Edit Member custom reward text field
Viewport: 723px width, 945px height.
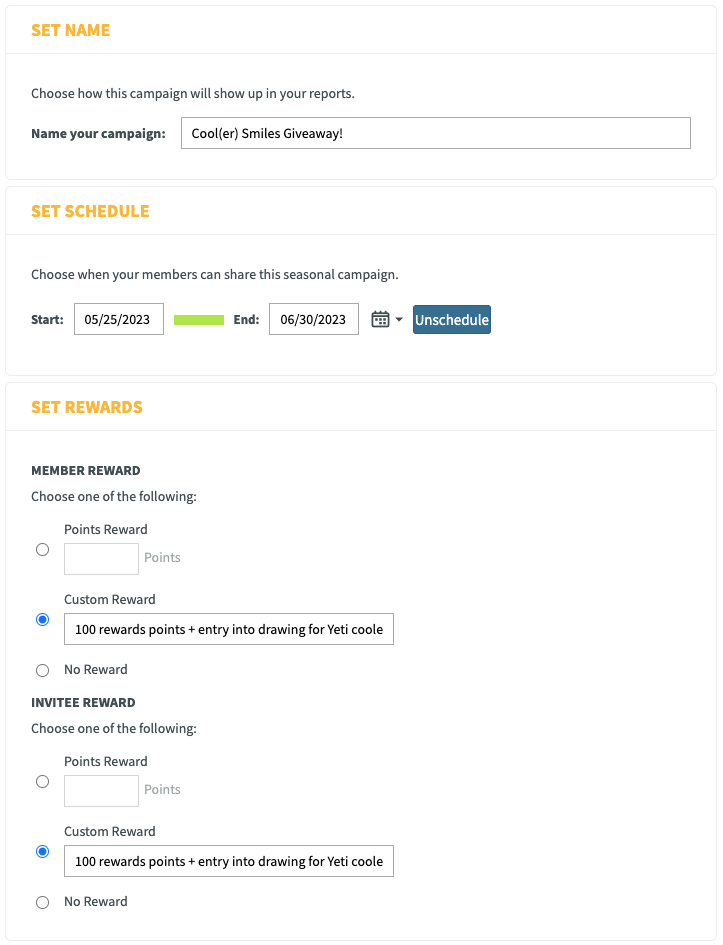tap(229, 629)
